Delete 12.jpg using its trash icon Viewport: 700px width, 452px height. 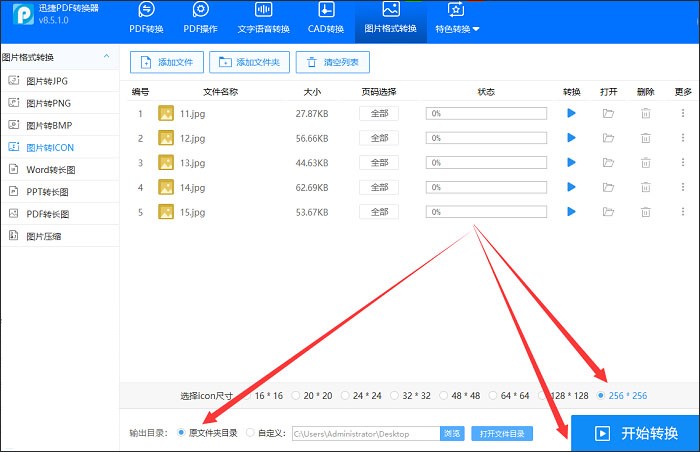(x=646, y=138)
